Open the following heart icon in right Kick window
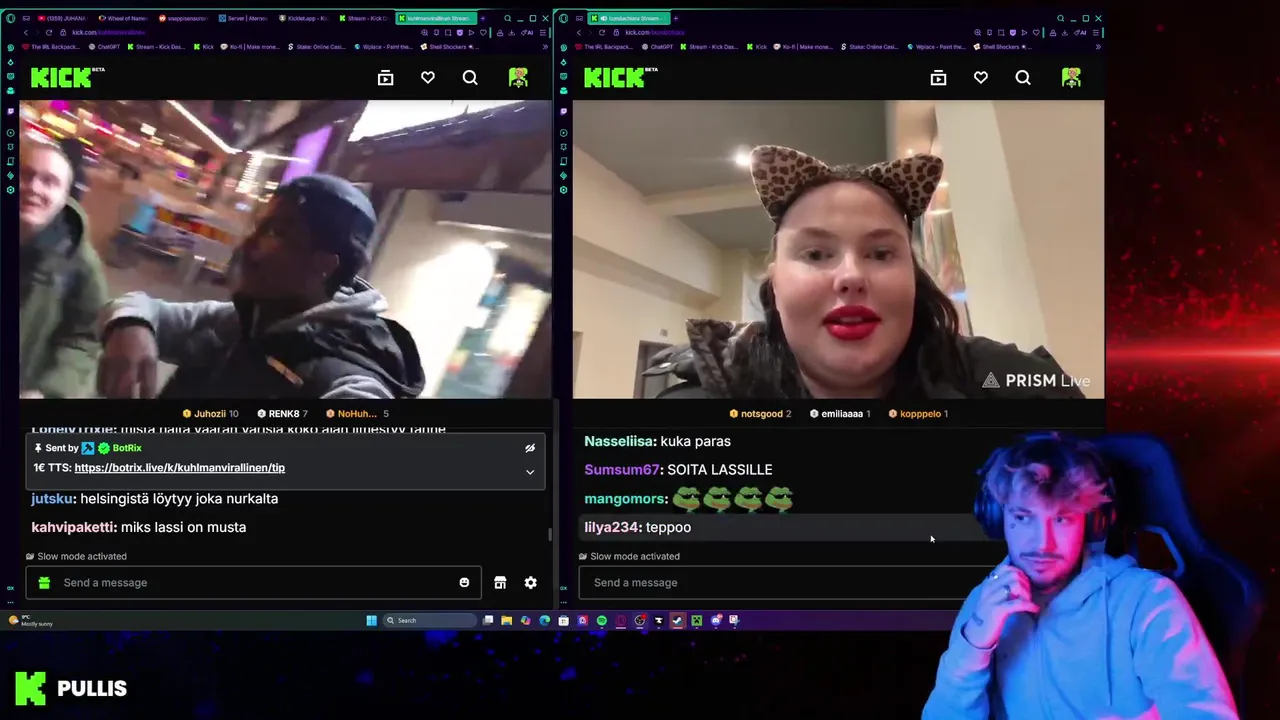1280x720 pixels. click(981, 78)
